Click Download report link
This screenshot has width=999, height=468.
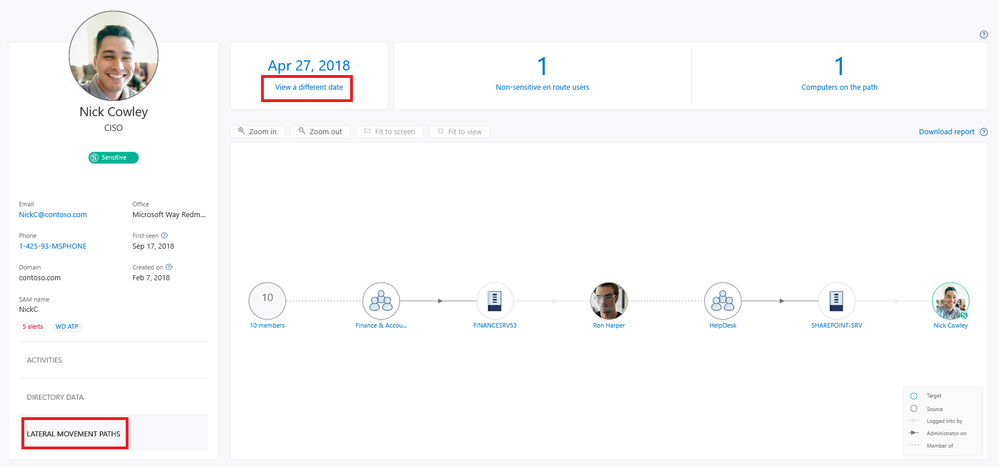pos(946,132)
